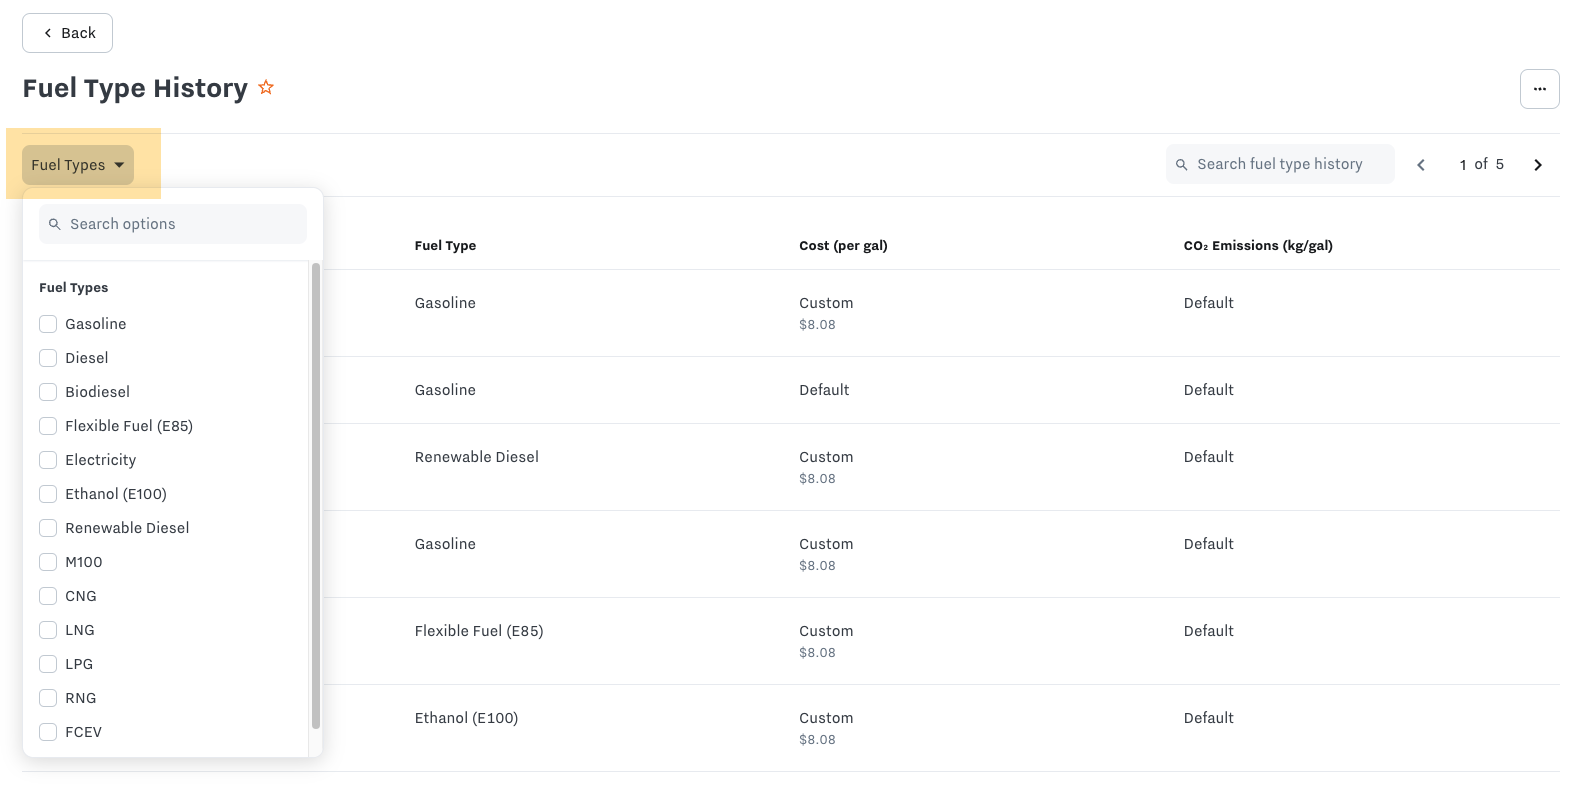1589x797 pixels.
Task: Open the three-dot more options menu
Action: coord(1539,89)
